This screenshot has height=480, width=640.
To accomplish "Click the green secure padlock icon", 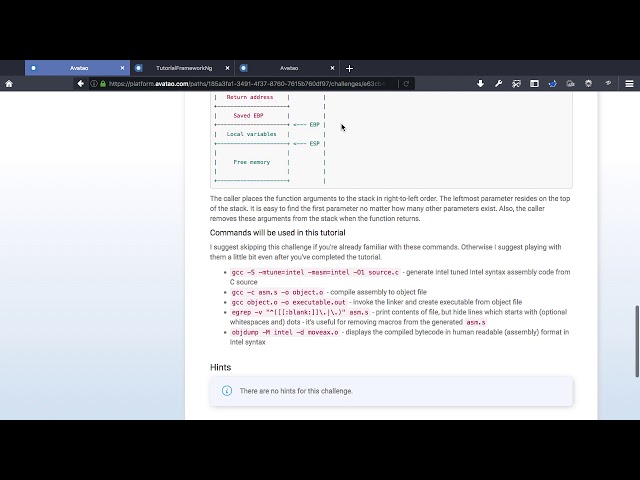I will click(103, 84).
